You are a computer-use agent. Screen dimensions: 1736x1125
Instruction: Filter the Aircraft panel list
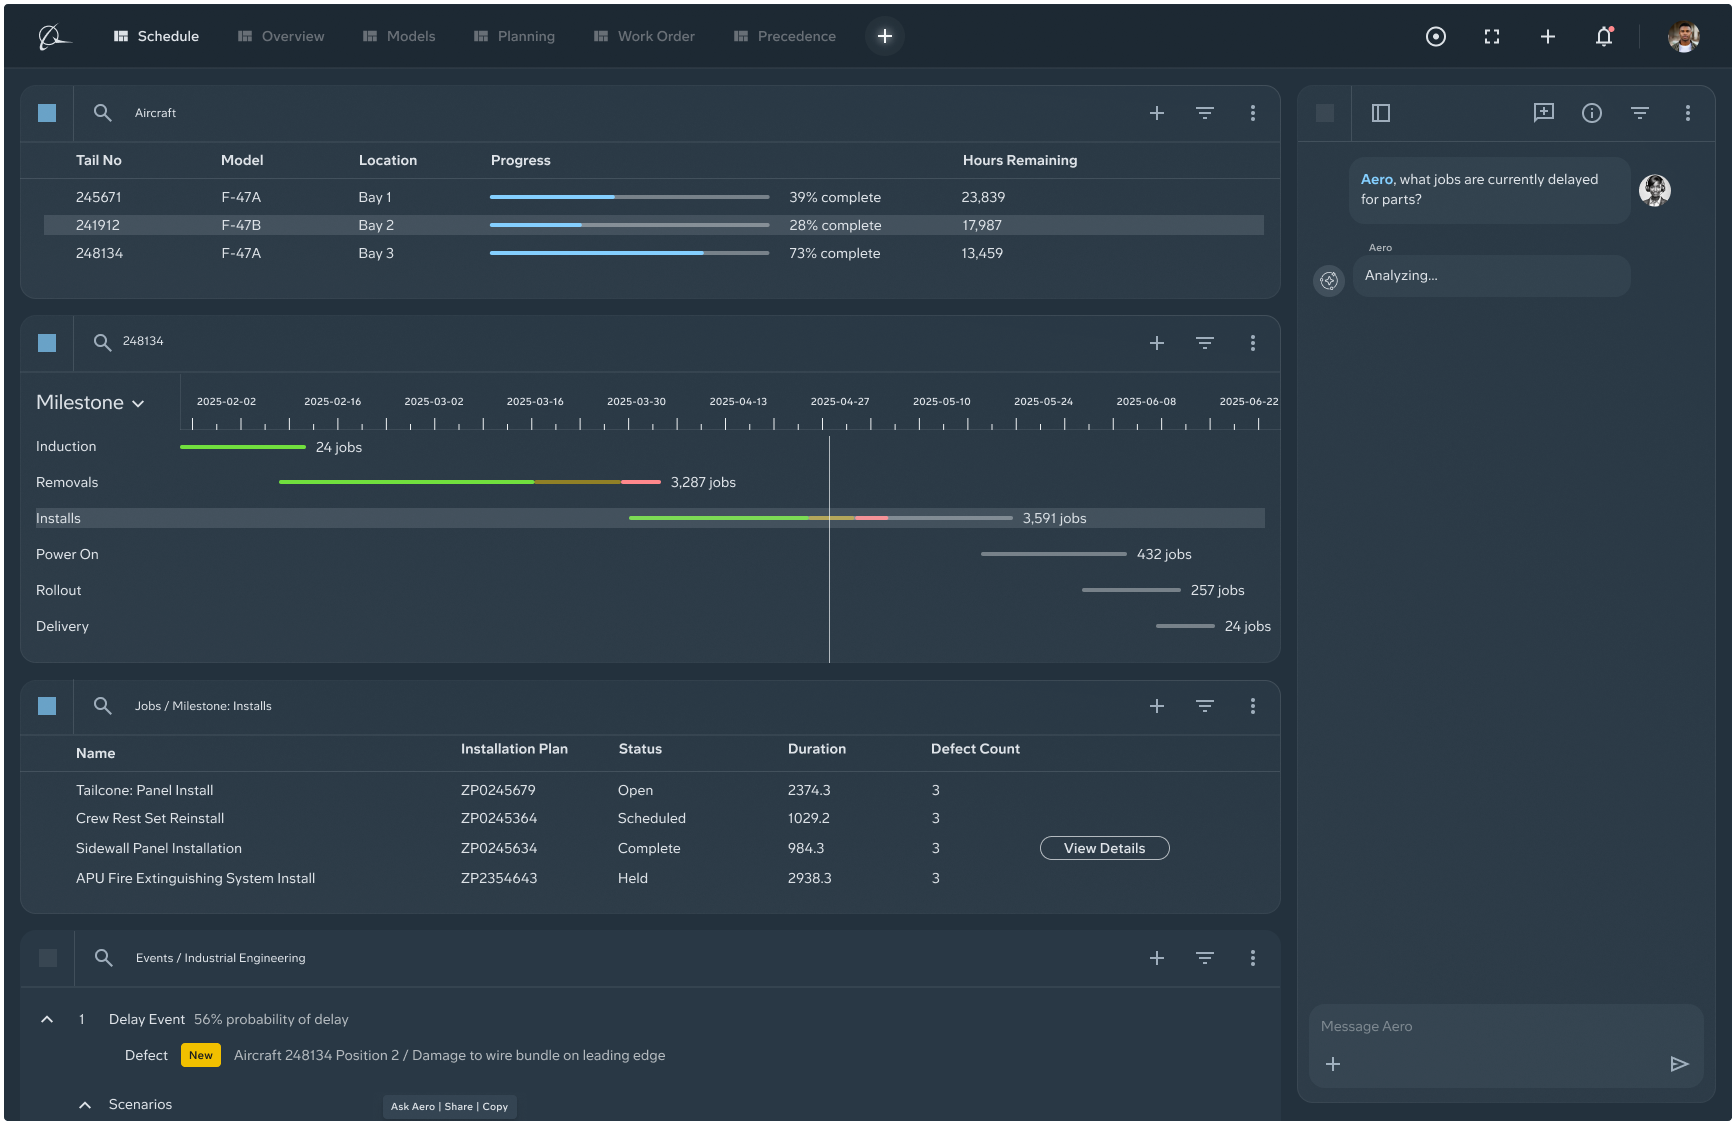click(x=1205, y=113)
